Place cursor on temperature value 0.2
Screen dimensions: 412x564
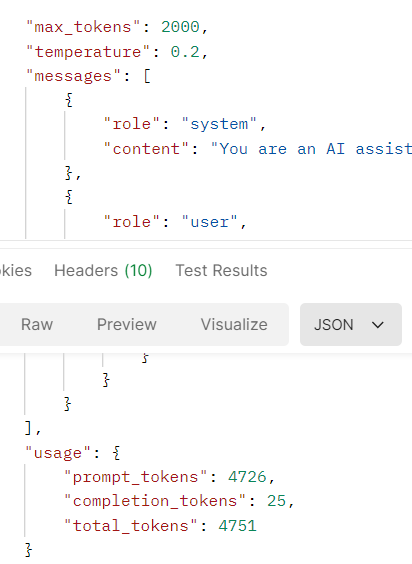pos(185,52)
